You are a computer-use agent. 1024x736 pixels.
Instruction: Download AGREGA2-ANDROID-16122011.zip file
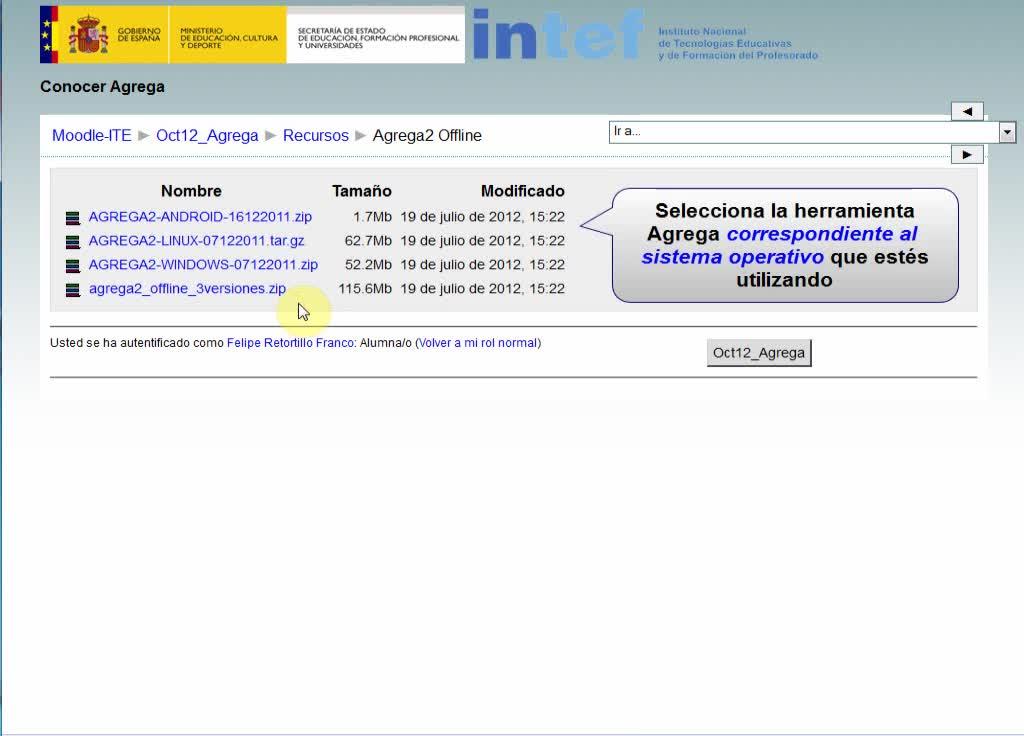200,217
